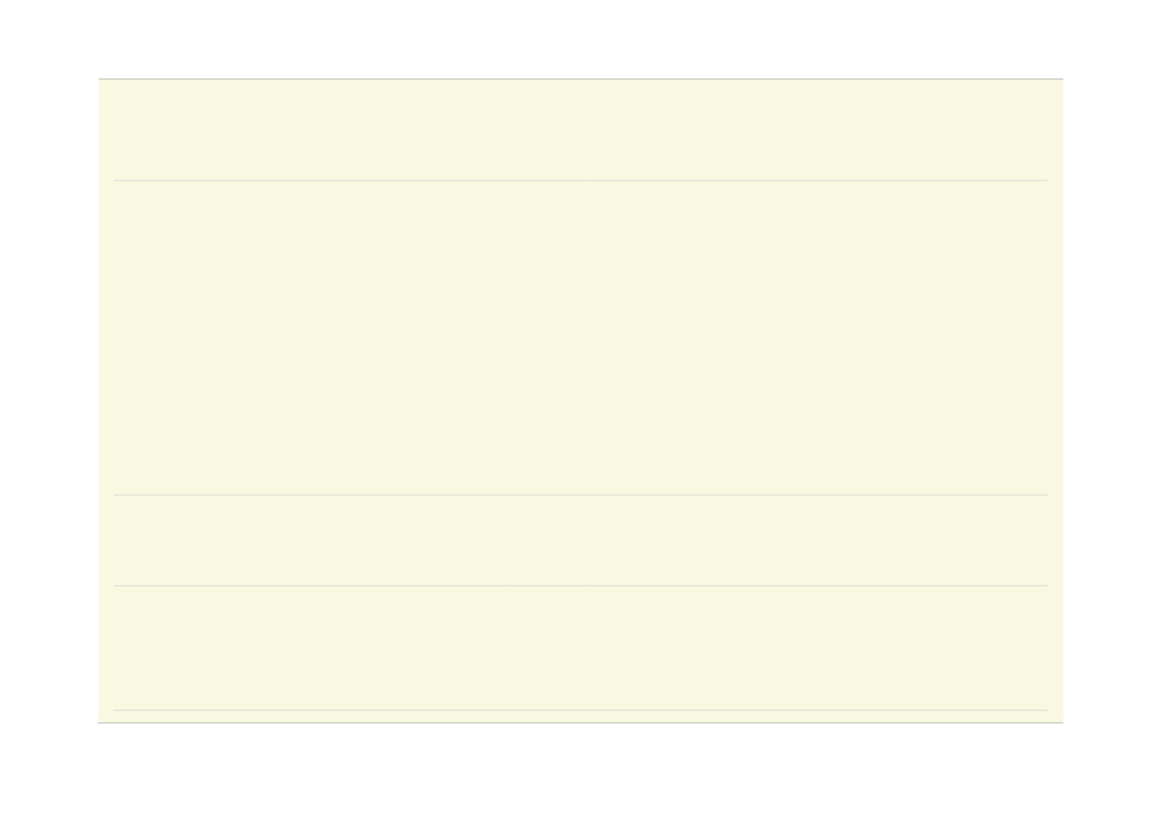Click the right end of first divider
The width and height of the screenshot is (1169, 827).
(x=1045, y=180)
